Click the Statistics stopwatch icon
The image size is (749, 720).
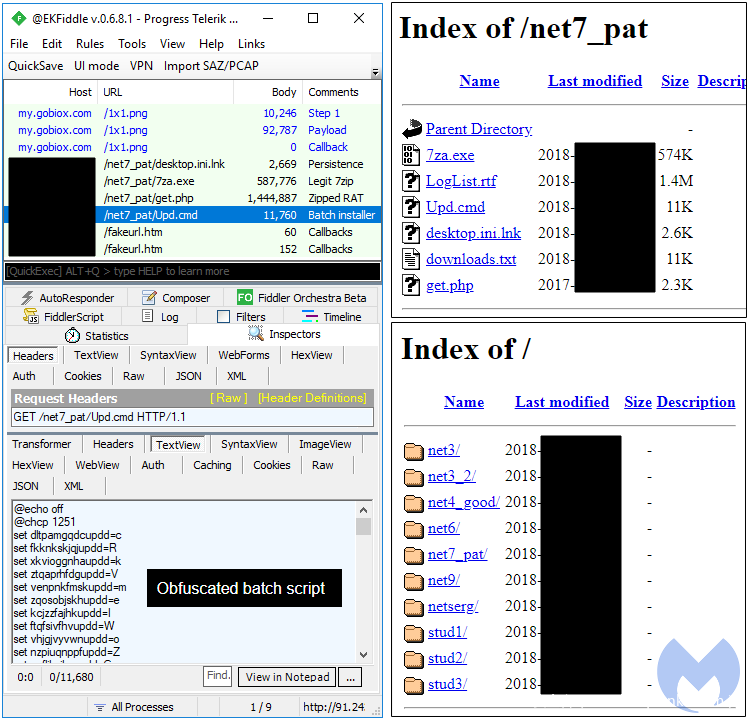coord(72,336)
